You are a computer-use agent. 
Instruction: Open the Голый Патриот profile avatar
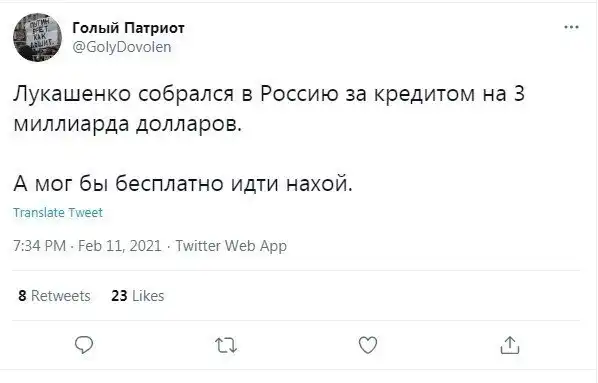(x=37, y=37)
